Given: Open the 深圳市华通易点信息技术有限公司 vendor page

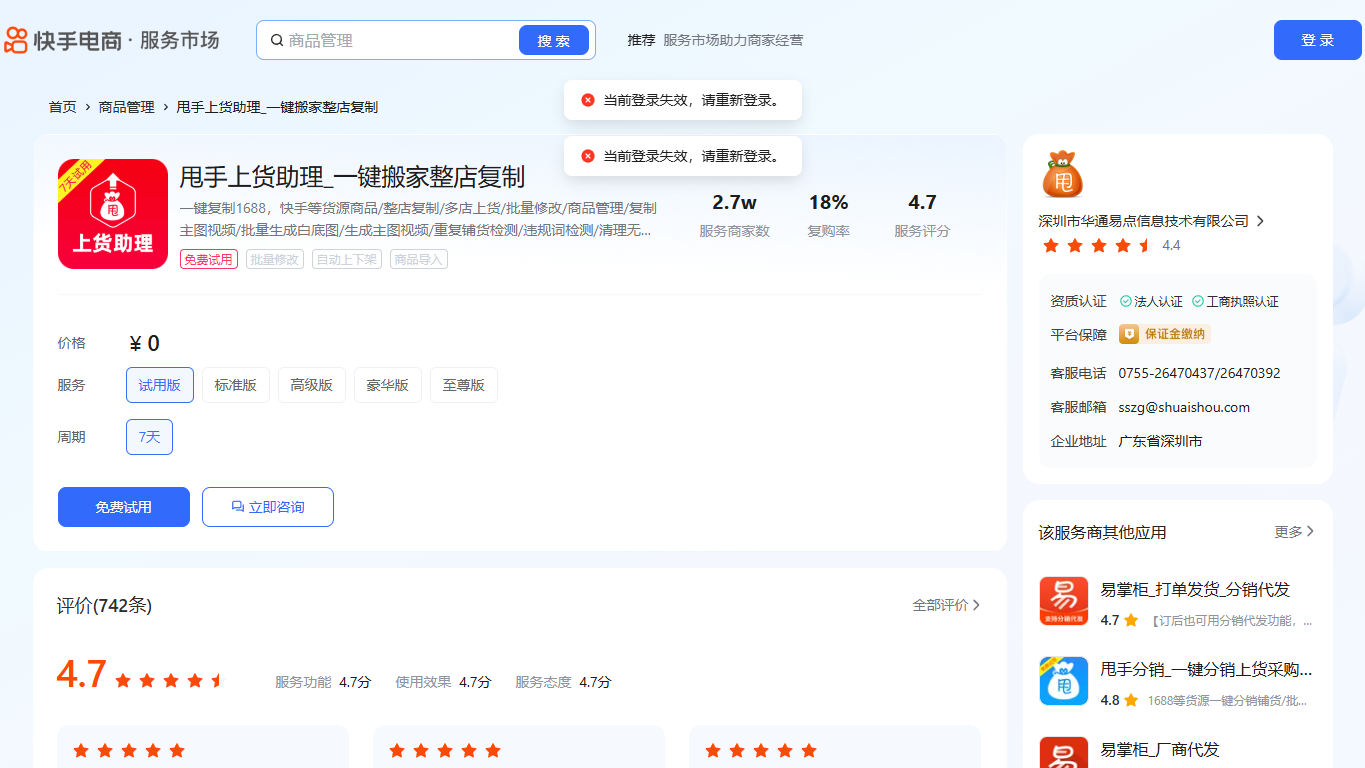Looking at the screenshot, I should pos(1144,221).
